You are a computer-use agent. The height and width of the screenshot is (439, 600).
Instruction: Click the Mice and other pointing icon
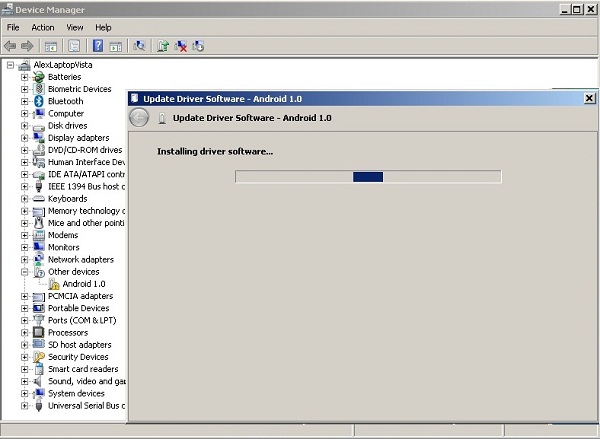click(x=39, y=223)
